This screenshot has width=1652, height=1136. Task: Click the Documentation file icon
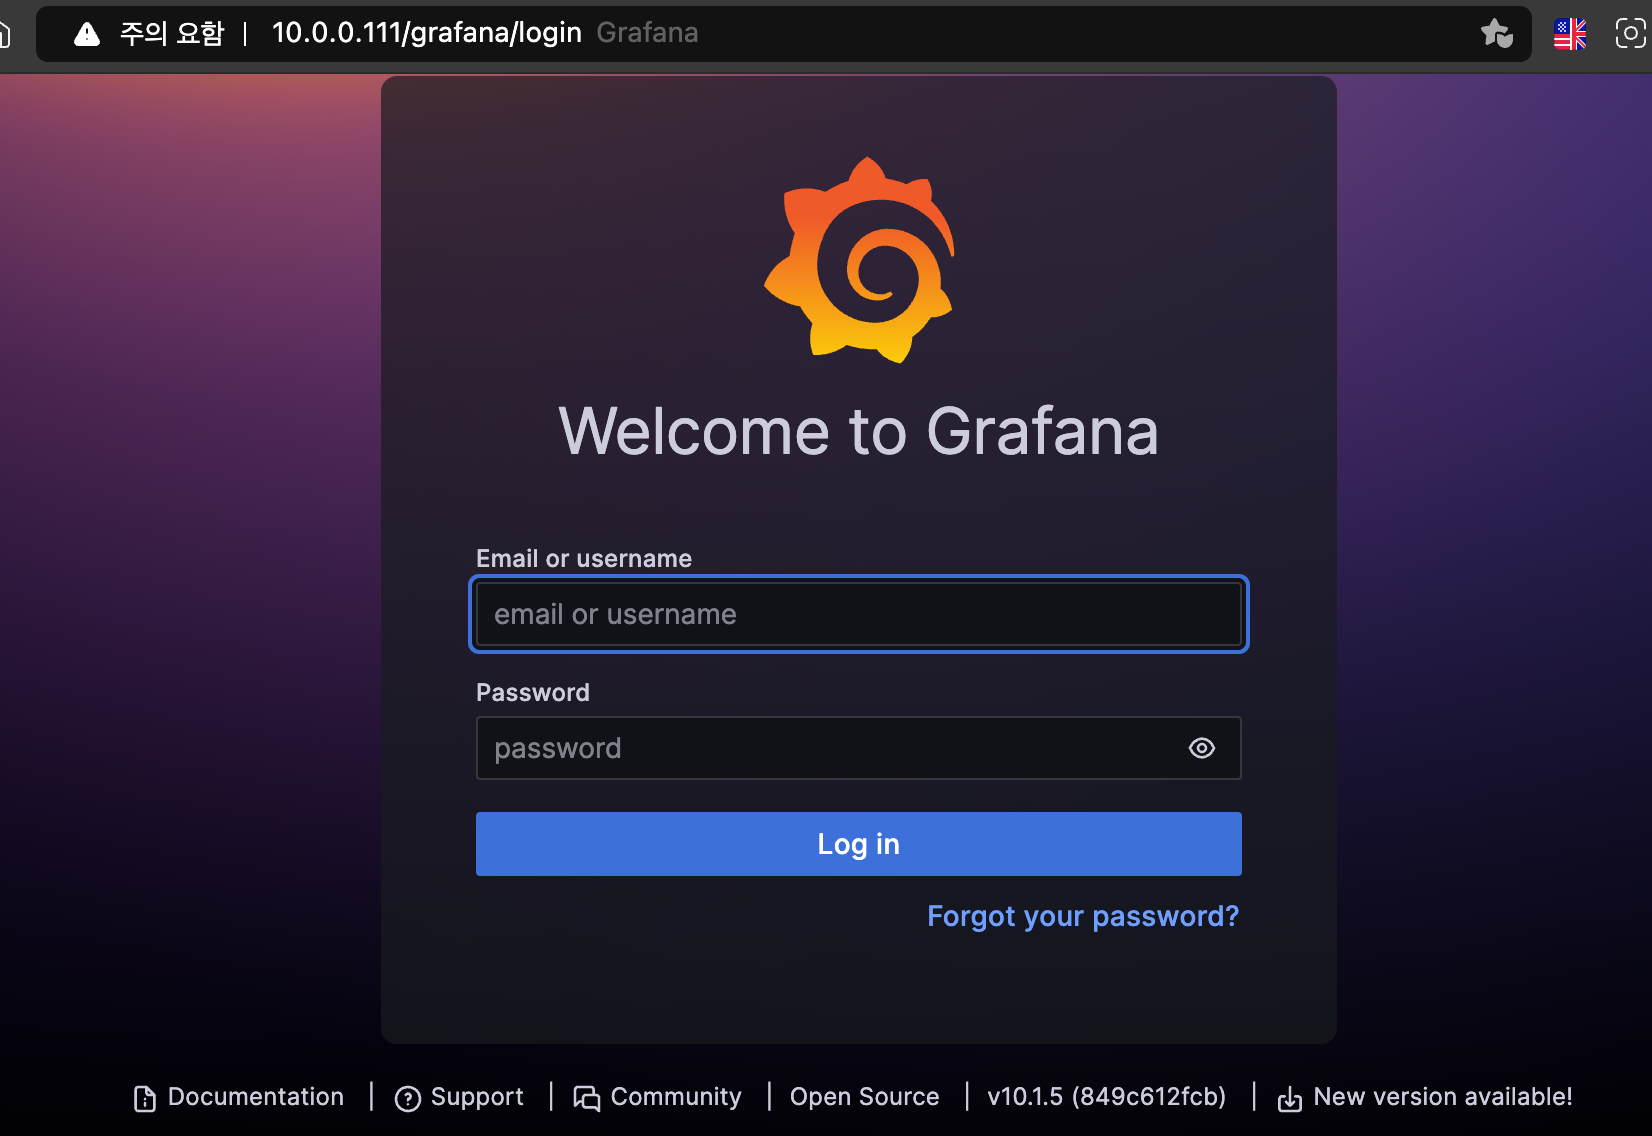coord(145,1098)
